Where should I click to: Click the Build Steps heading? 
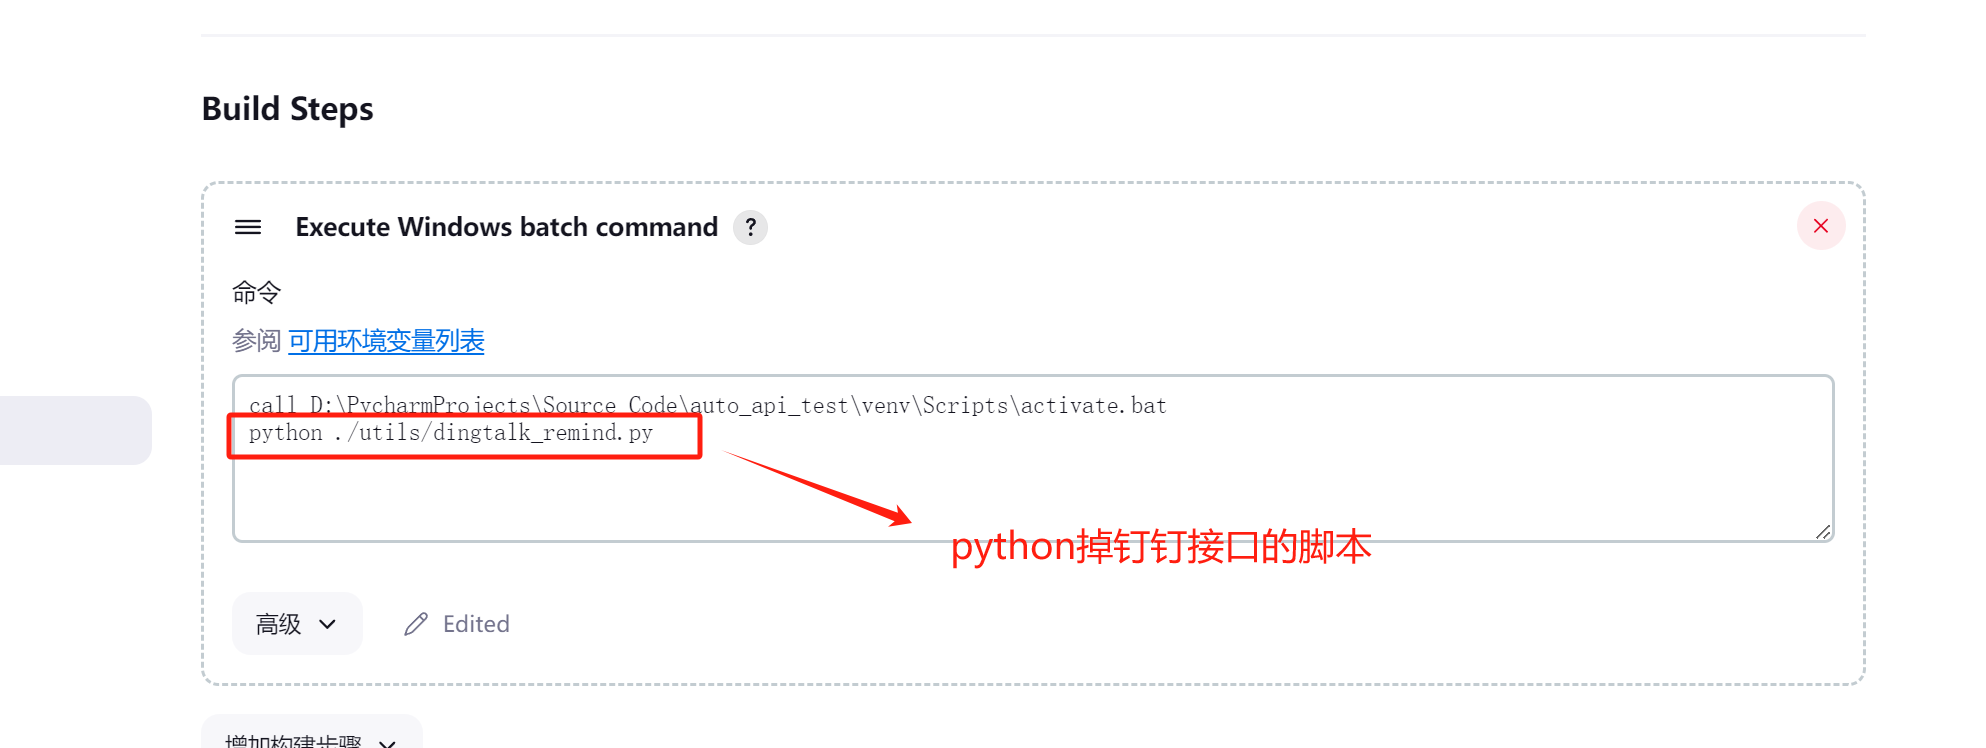(287, 109)
